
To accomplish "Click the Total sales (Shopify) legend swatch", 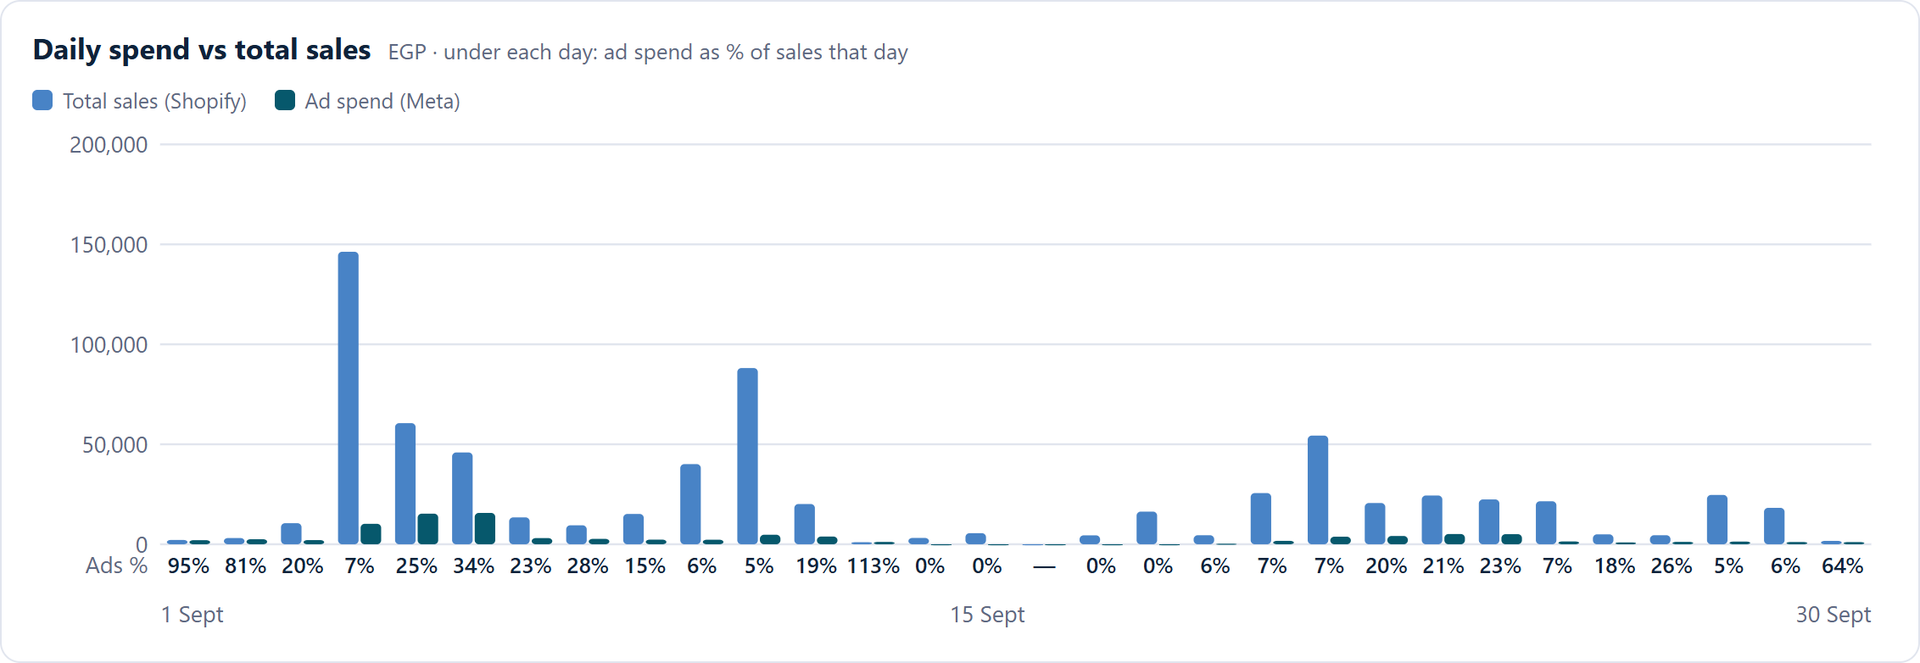I will click(x=42, y=100).
